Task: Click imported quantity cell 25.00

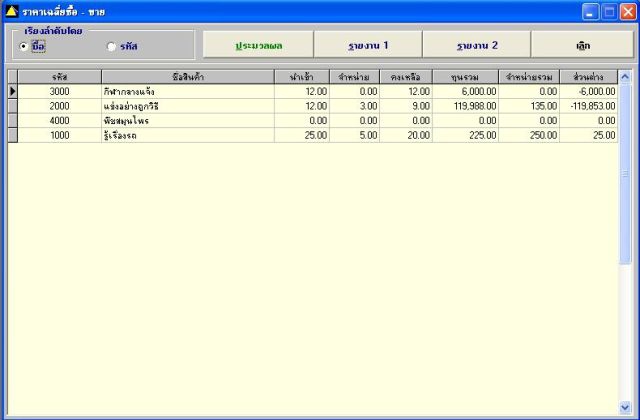Action: (302, 136)
